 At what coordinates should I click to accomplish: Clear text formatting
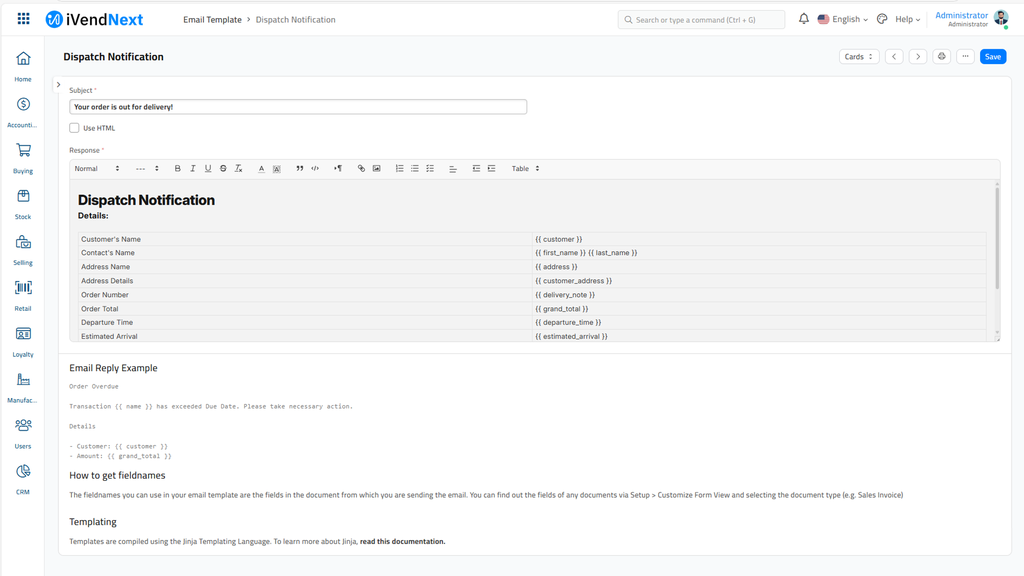click(238, 168)
